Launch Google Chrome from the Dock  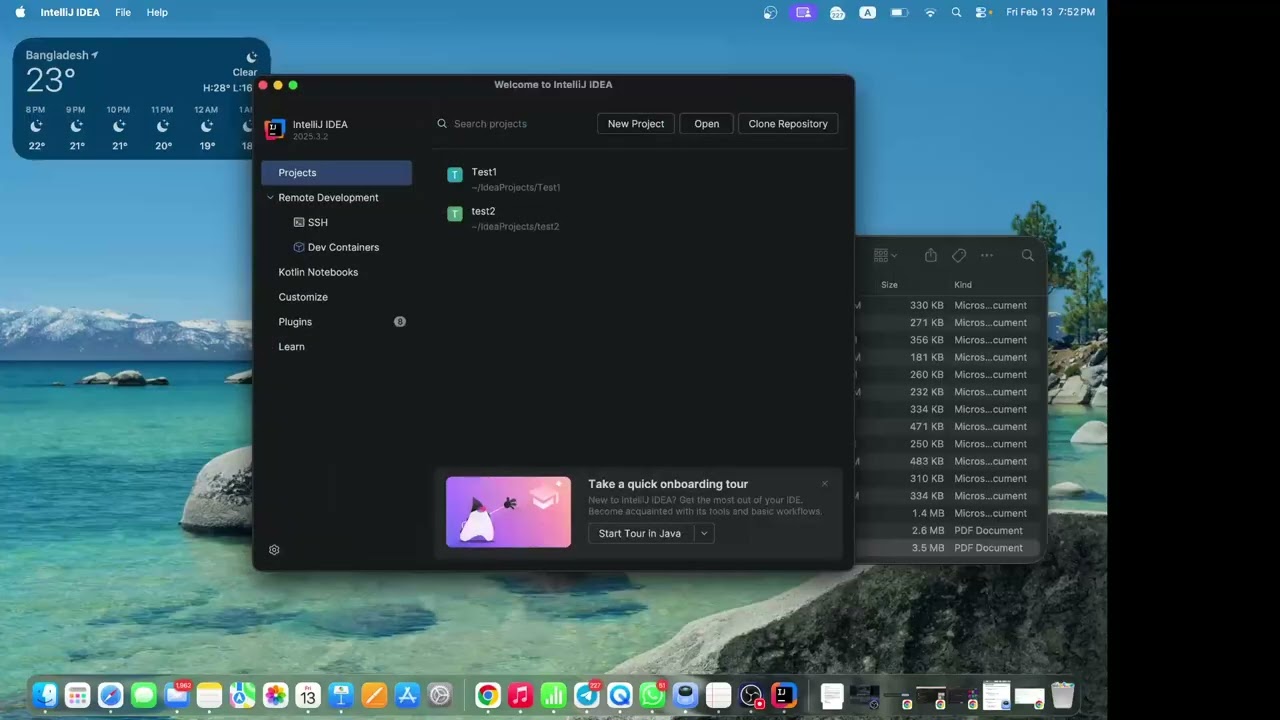point(488,695)
